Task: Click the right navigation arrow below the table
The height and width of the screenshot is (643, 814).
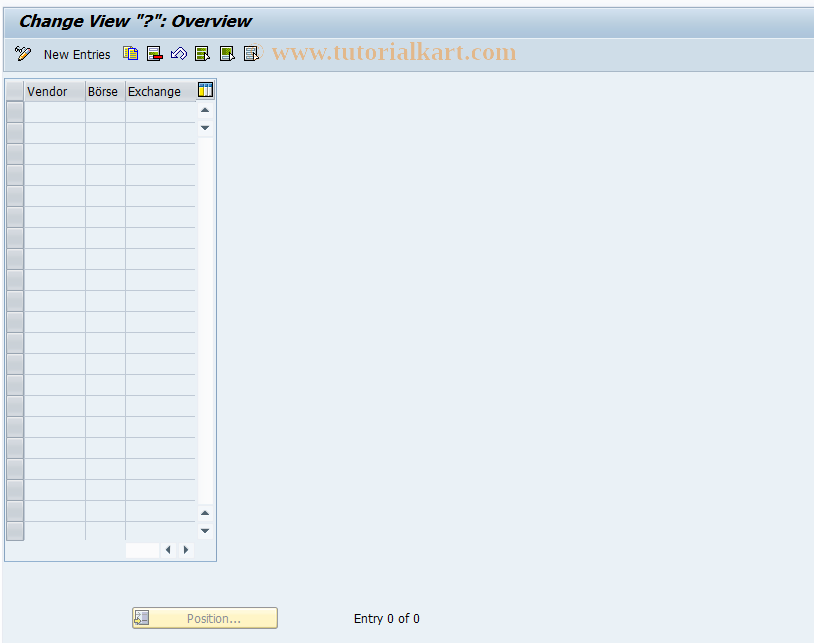Action: pyautogui.click(x=185, y=549)
